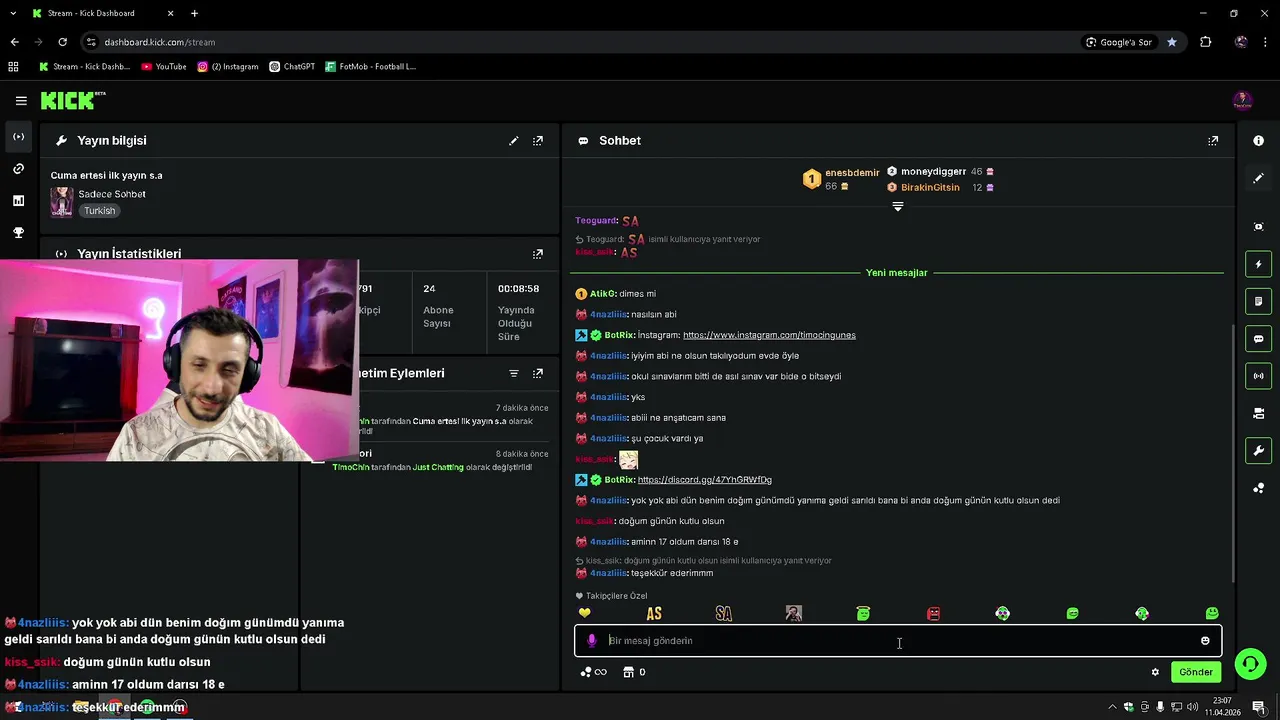Click the info icon in right sidebar
Image resolution: width=1280 pixels, height=720 pixels.
pyautogui.click(x=1259, y=141)
